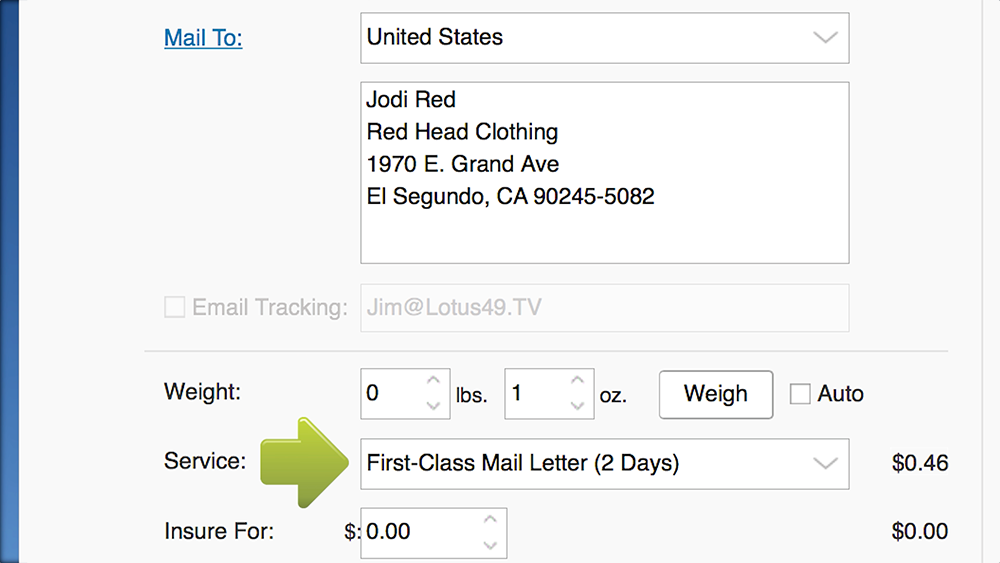The image size is (1000, 563).
Task: Select the Email Tracking address field
Action: [605, 307]
